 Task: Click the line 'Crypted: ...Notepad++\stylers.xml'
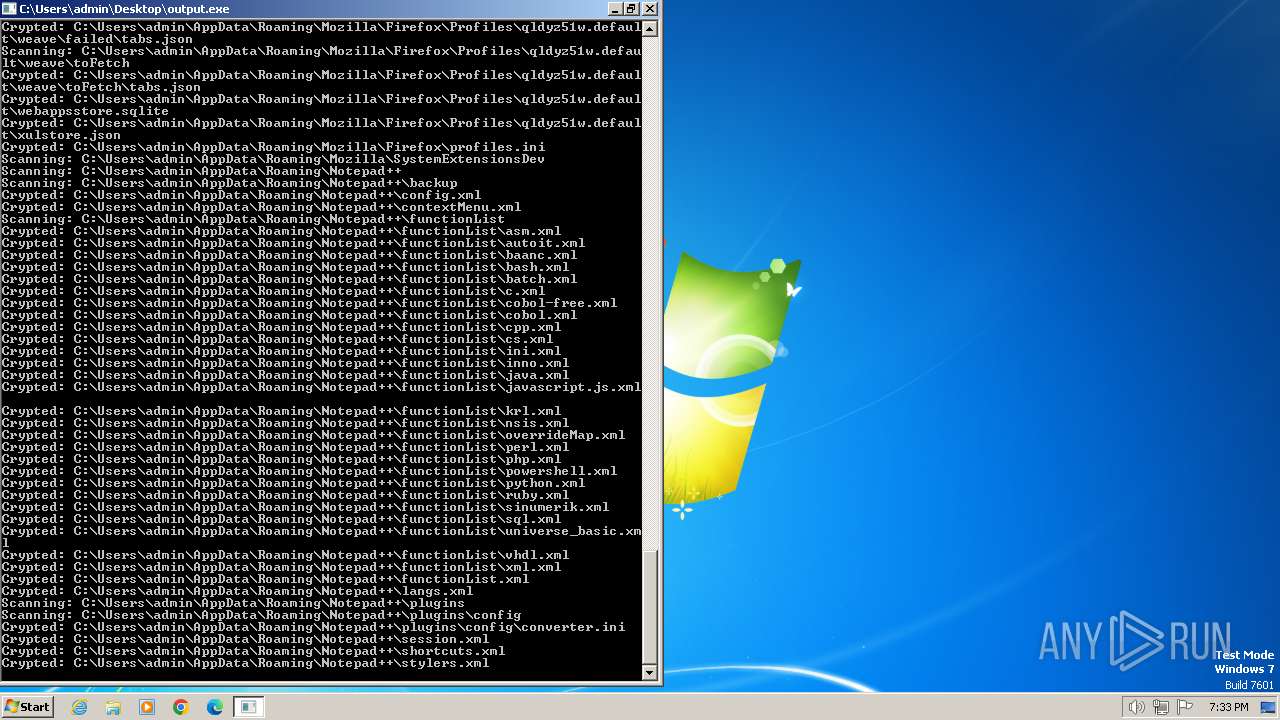coord(245,663)
